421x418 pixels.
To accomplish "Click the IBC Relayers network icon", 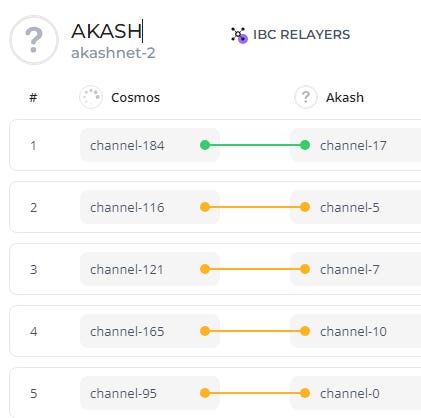I will 239,35.
